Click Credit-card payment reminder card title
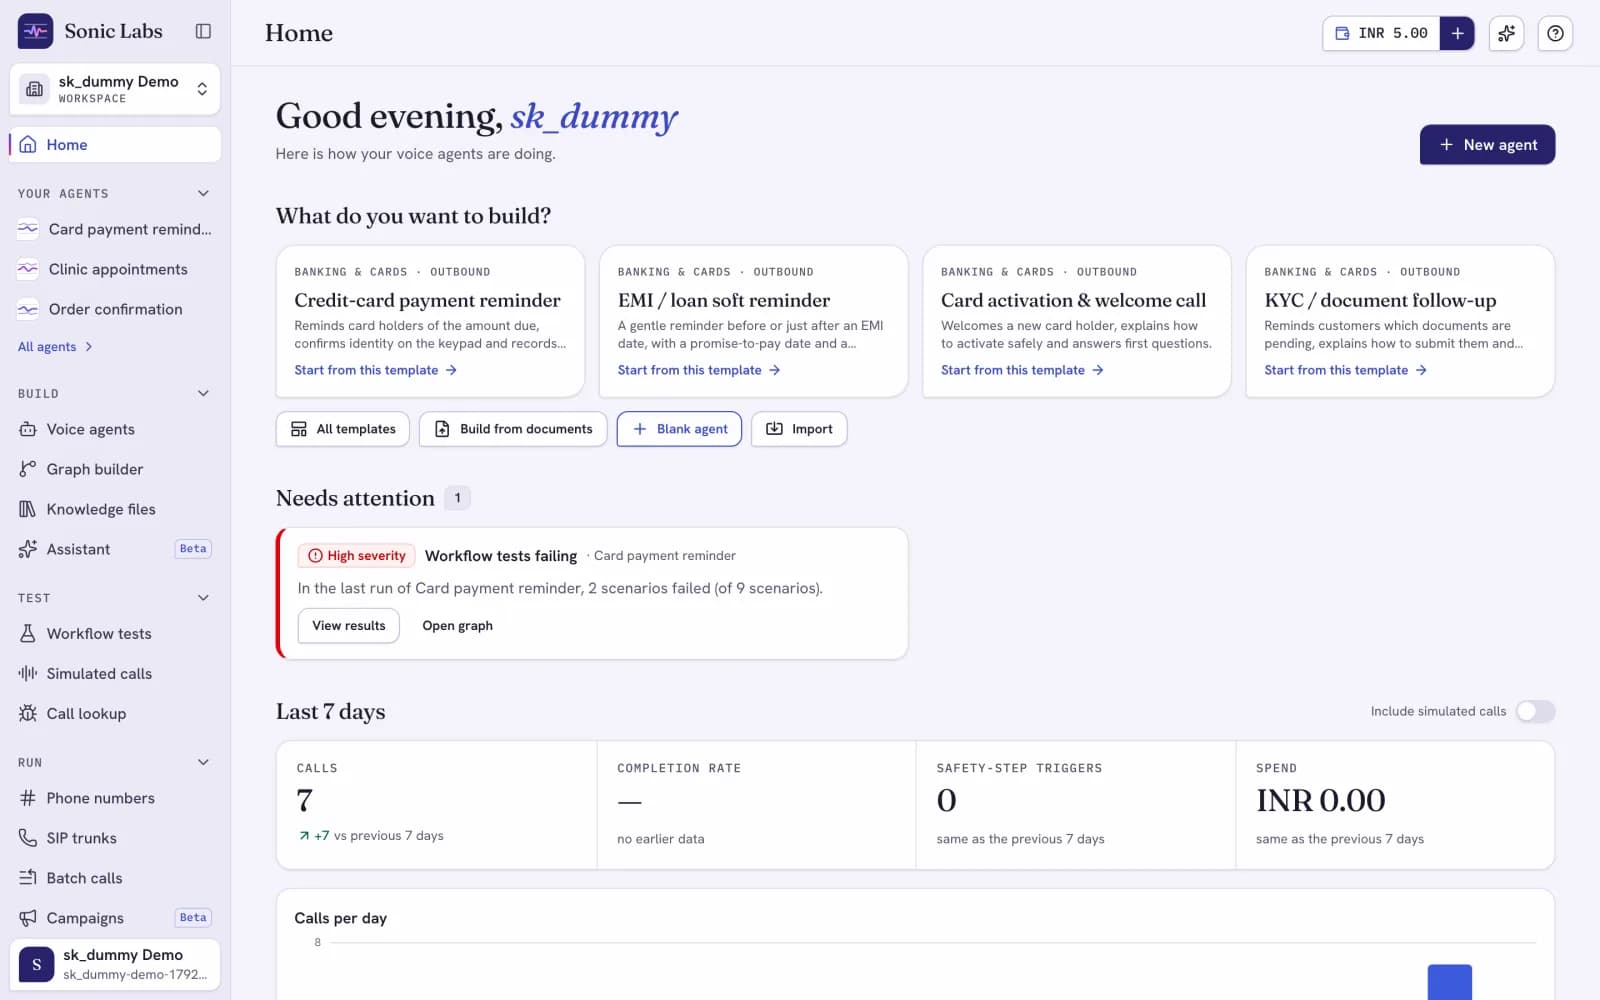The width and height of the screenshot is (1600, 1000). 427,300
